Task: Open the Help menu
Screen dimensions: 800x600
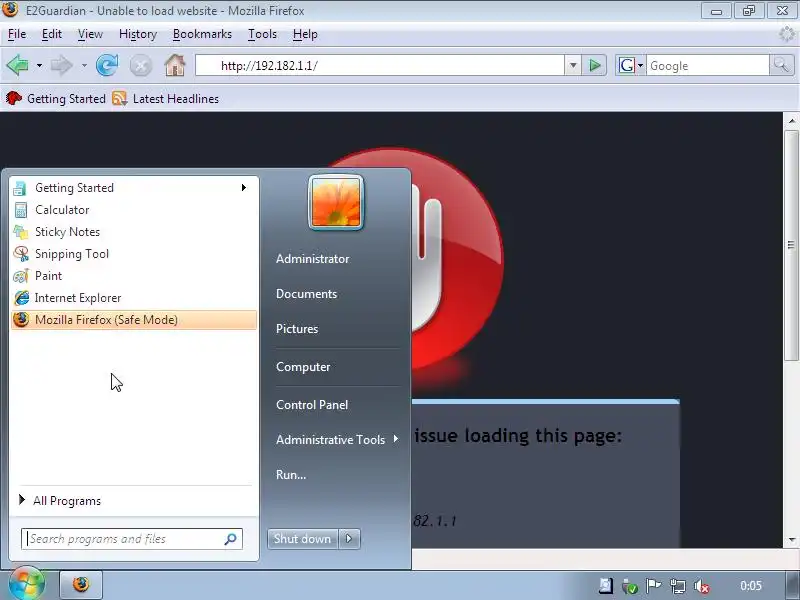Action: [x=305, y=34]
